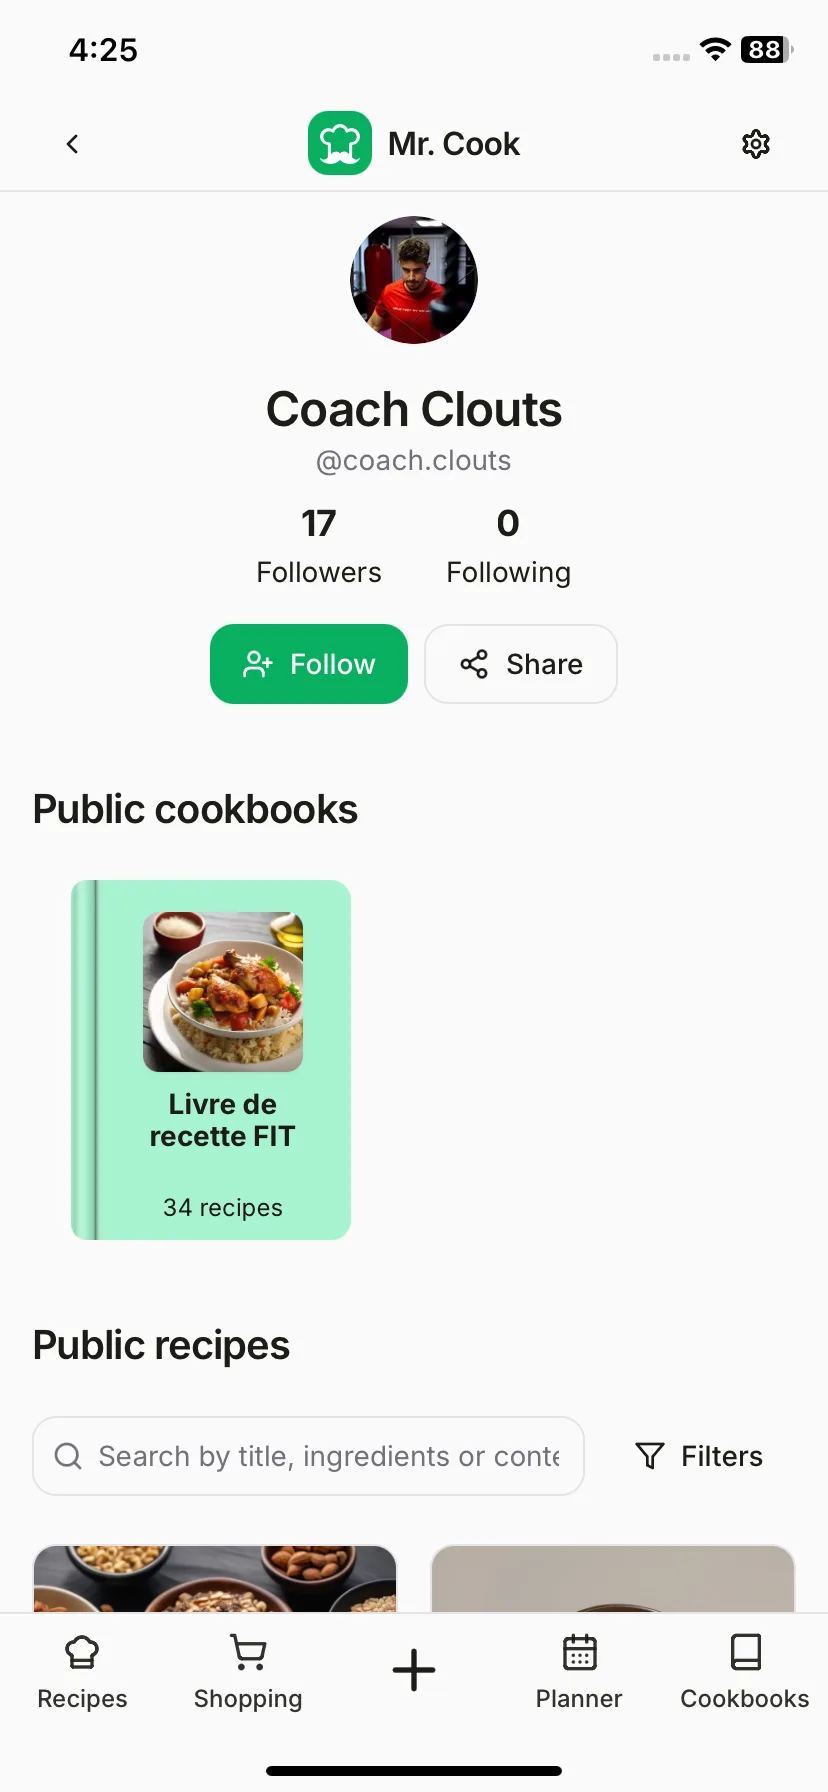Go back using the left chevron
828x1792 pixels.
point(72,144)
